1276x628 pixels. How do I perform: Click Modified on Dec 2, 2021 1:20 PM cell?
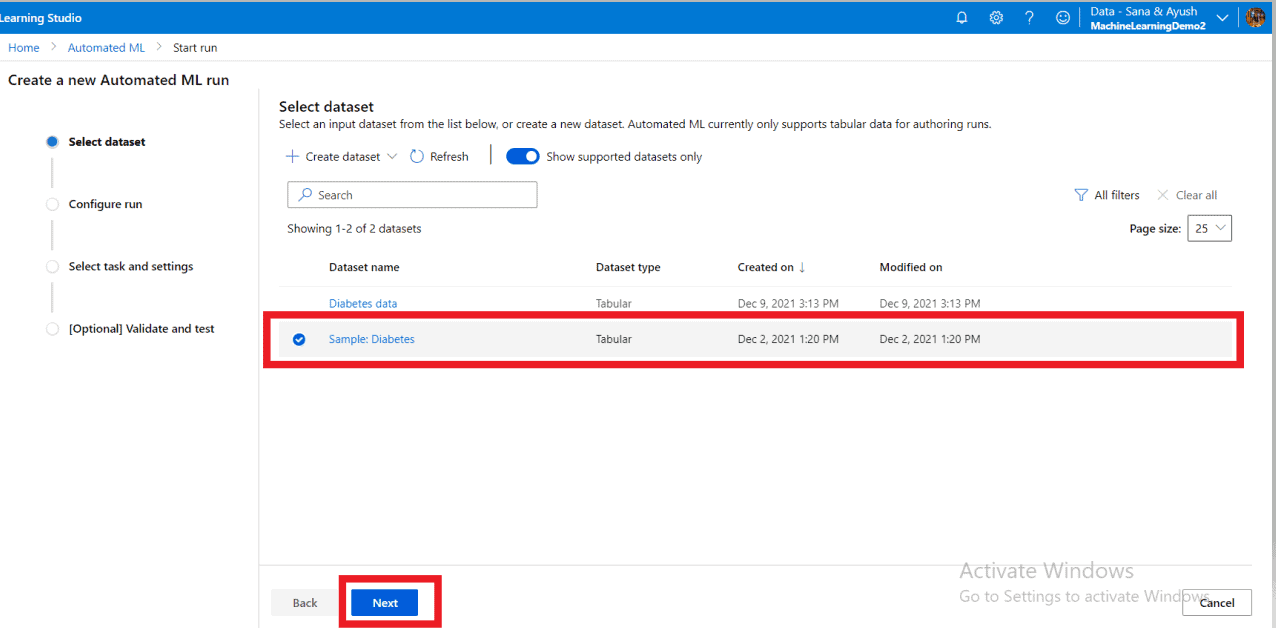tap(930, 339)
